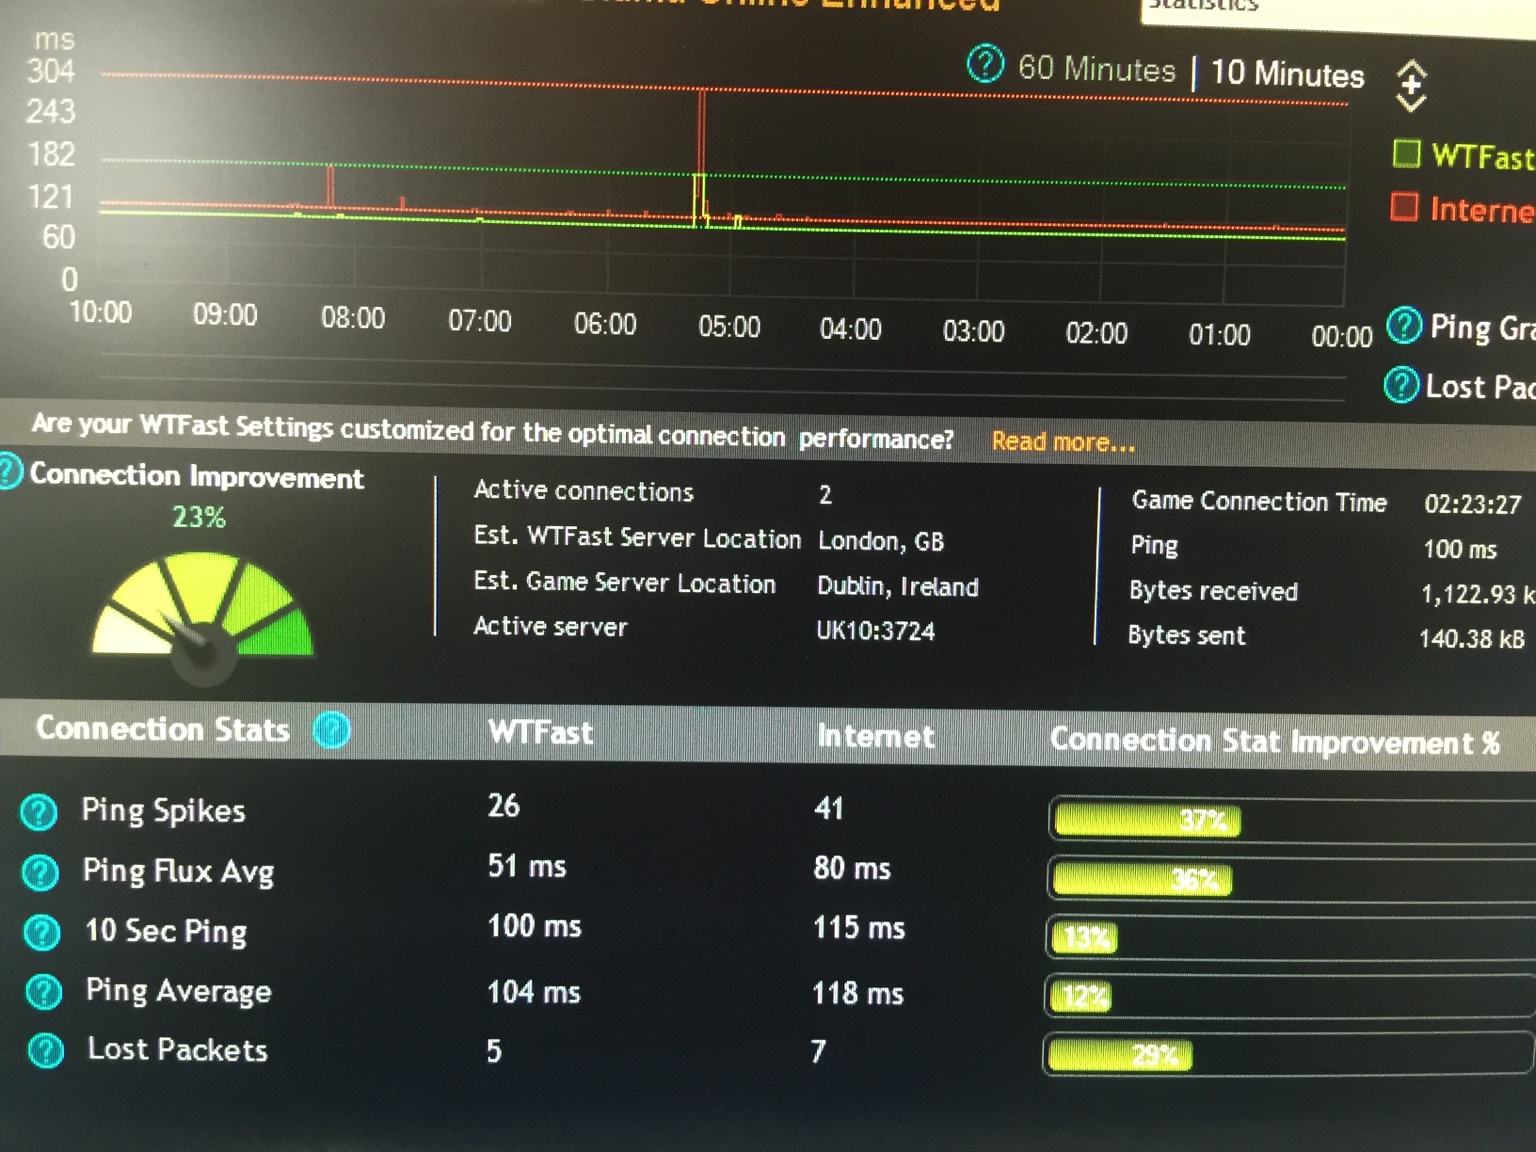The image size is (1536, 1152).
Task: Click the 37% Ping Spikes improvement bar
Action: (1147, 820)
